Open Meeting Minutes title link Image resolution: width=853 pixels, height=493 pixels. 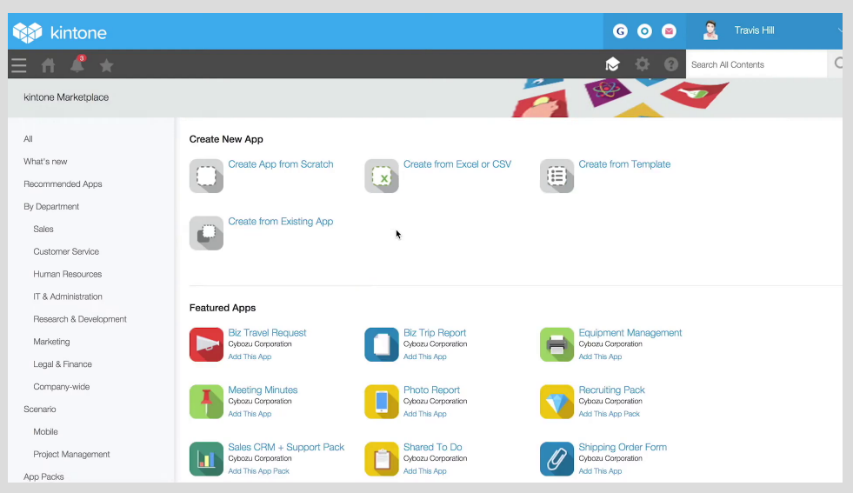263,390
